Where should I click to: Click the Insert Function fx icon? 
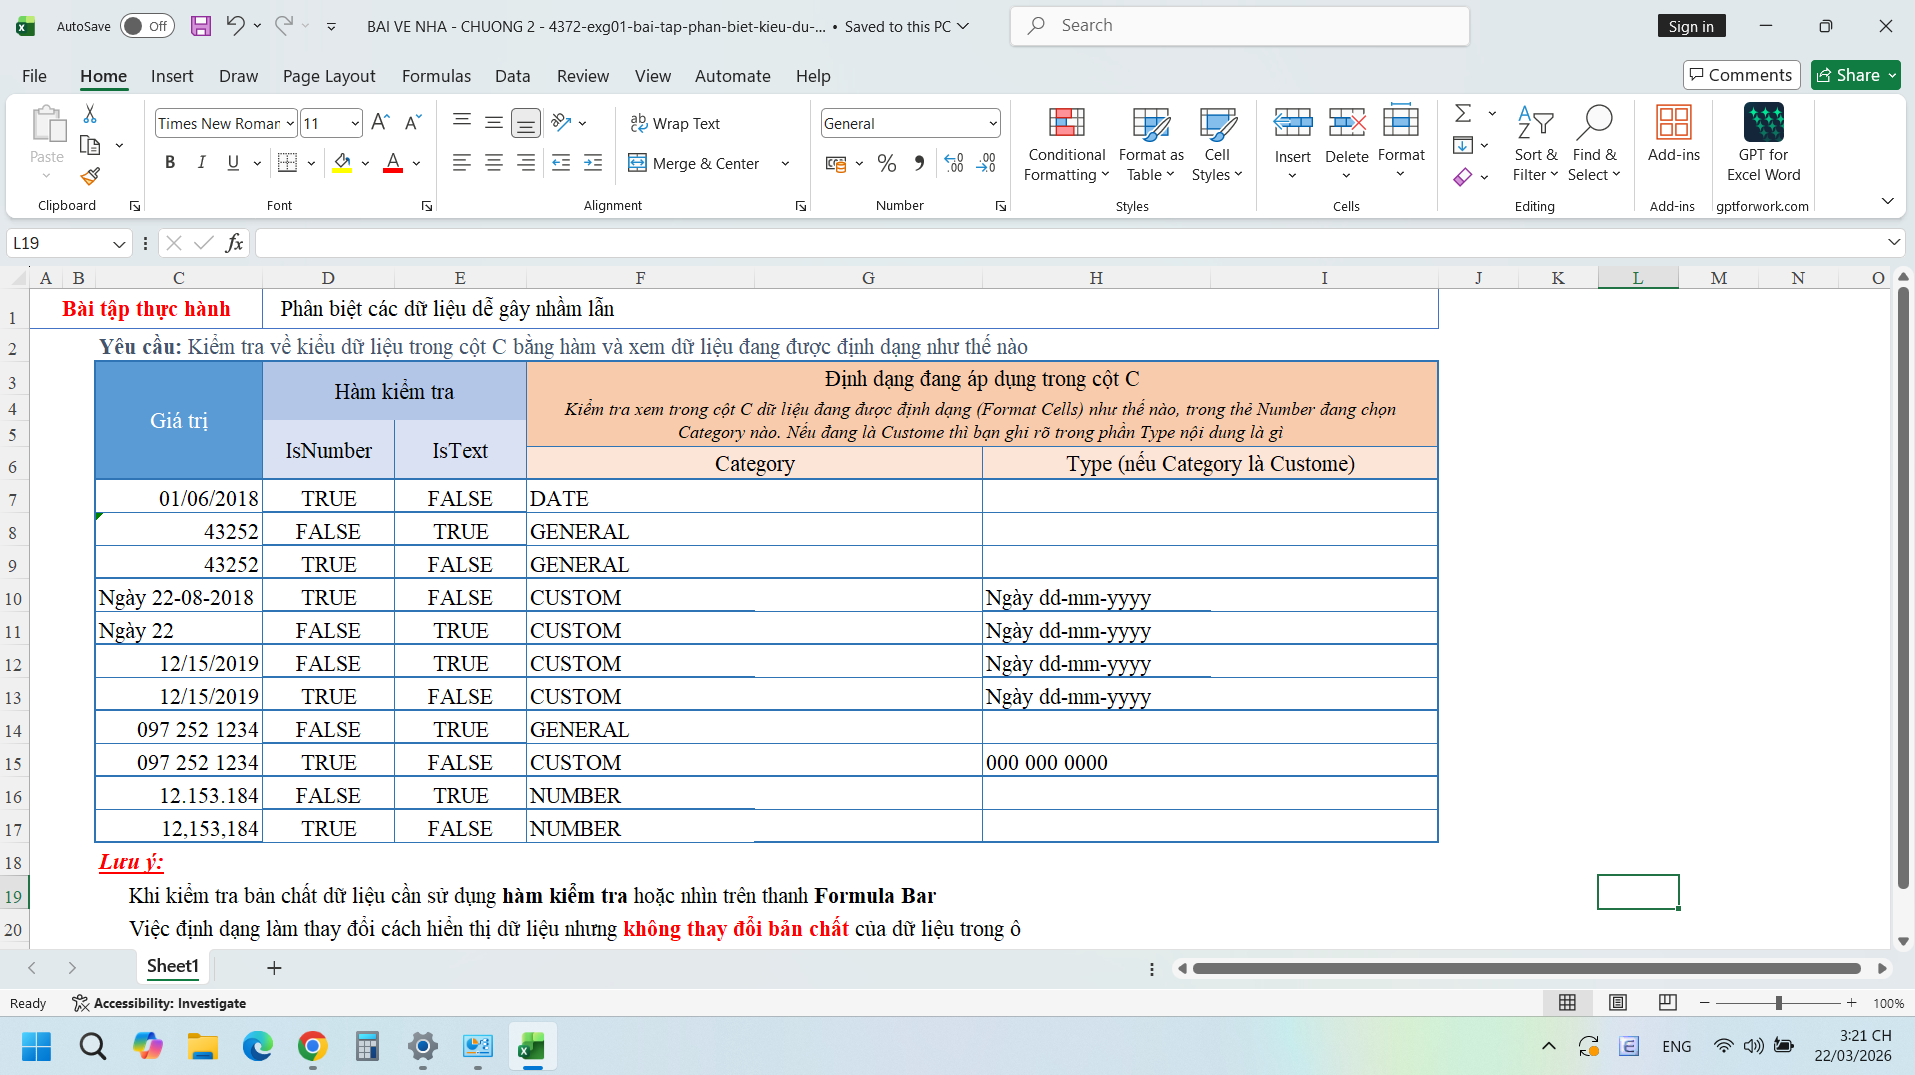234,243
